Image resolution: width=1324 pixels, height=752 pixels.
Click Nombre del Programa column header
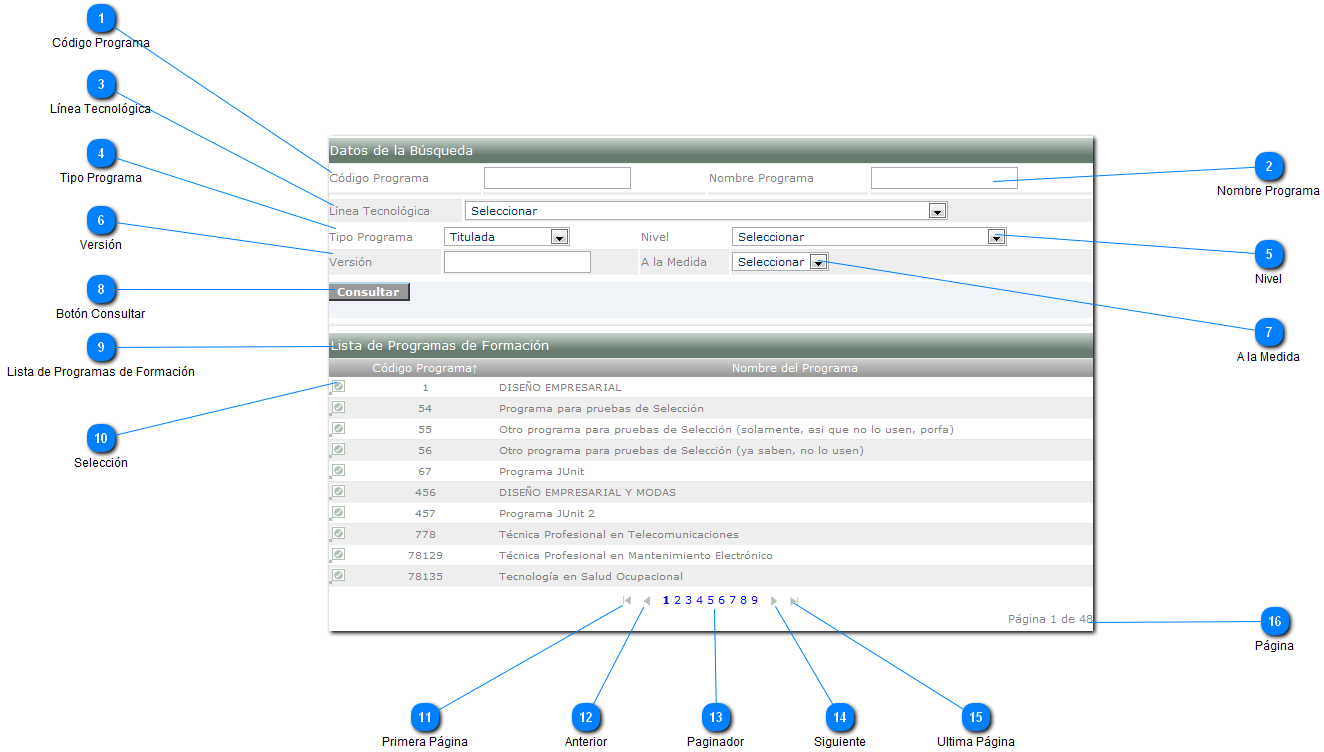(794, 368)
